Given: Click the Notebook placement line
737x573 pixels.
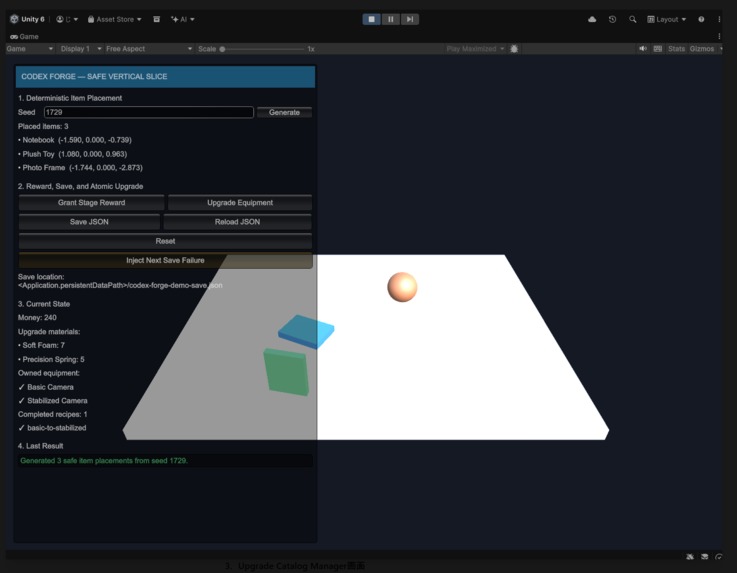Looking at the screenshot, I should tap(75, 140).
